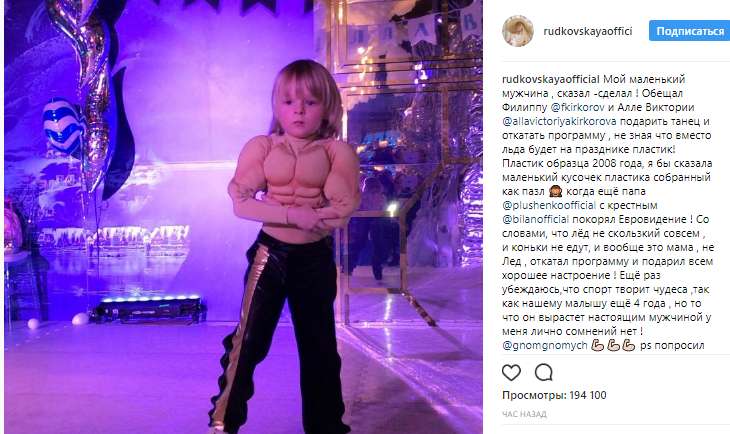Viewport: 730px width, 434px height.
Task: Open the @plushenkoofficial mention
Action: (549, 205)
